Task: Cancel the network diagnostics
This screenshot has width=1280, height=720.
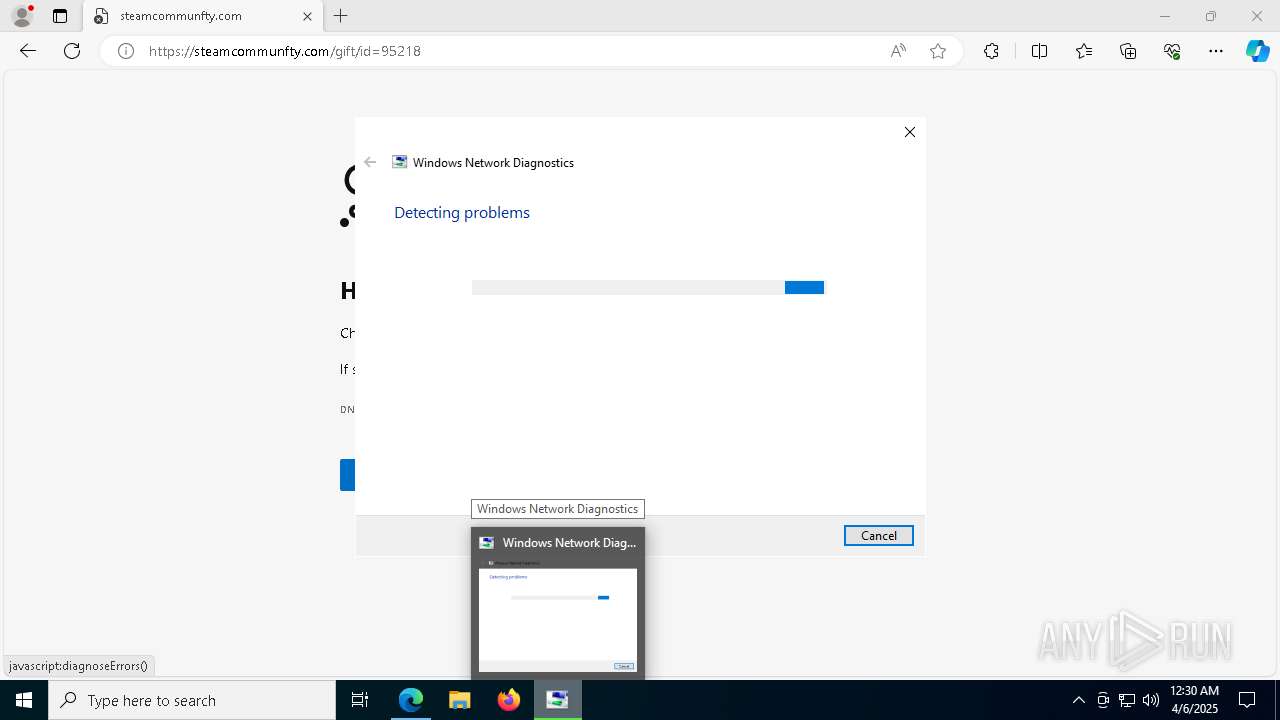Action: (x=879, y=536)
